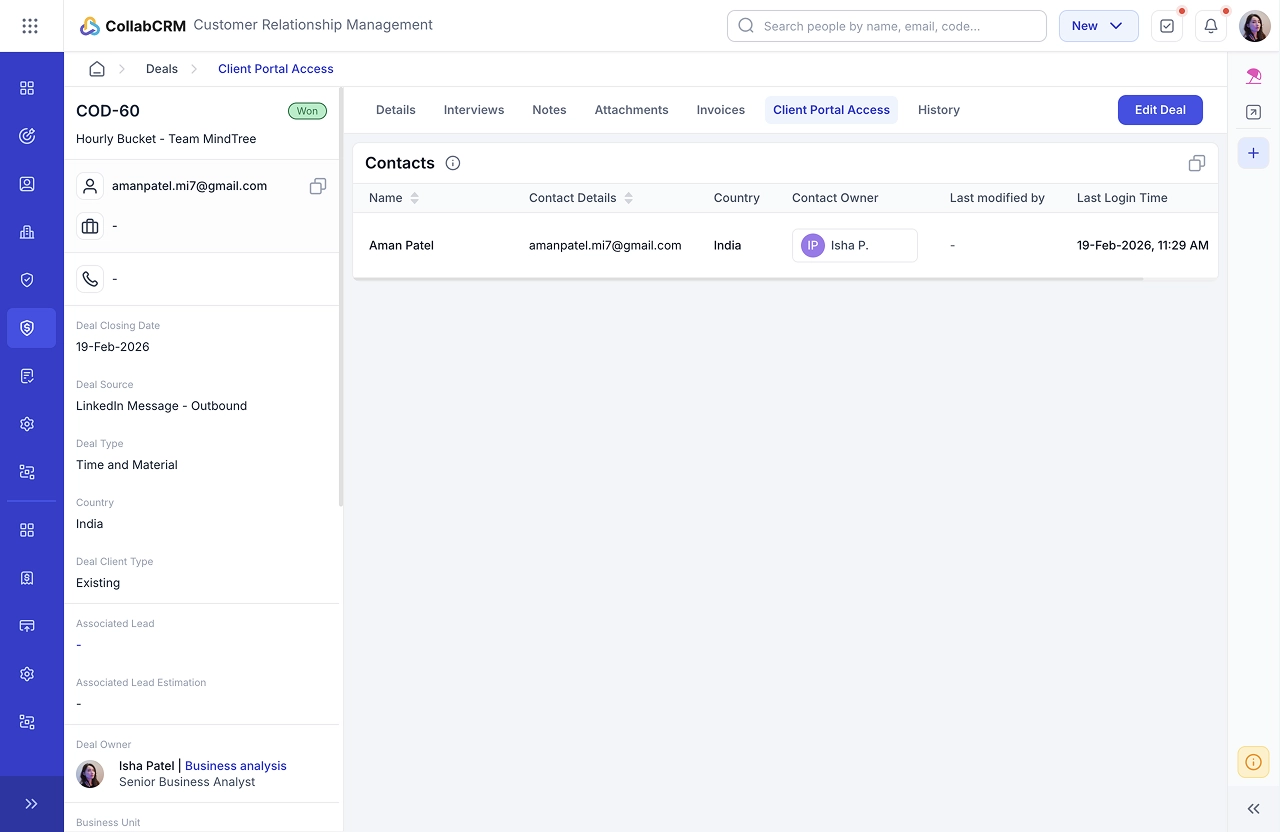Switch to the Interviews tab
The width and height of the screenshot is (1280, 832).
[474, 110]
